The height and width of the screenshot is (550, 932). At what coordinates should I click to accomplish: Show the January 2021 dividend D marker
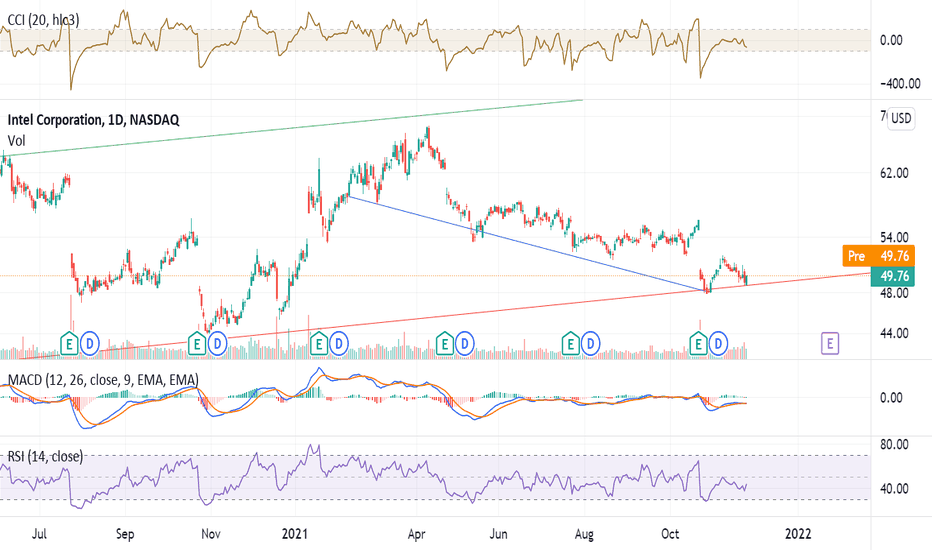point(339,343)
